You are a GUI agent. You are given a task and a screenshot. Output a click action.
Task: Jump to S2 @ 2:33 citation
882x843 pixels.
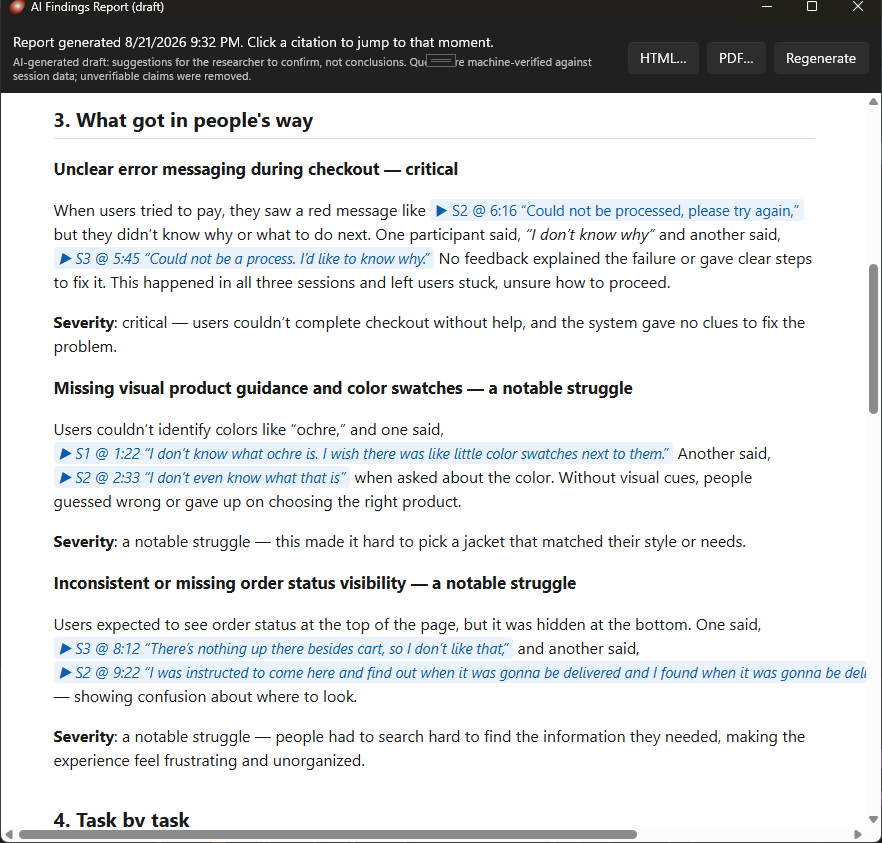(201, 478)
